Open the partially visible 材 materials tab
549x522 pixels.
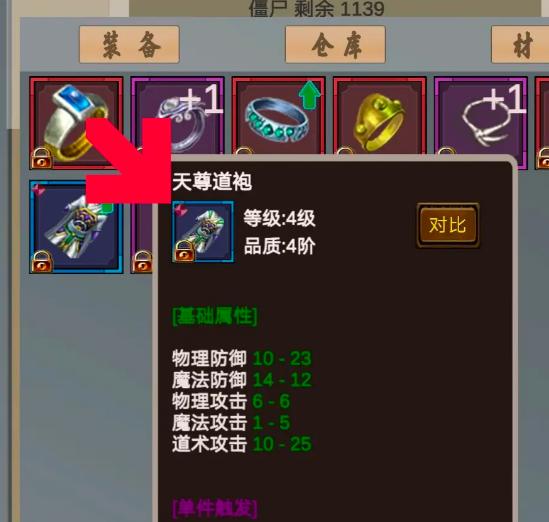click(x=520, y=44)
